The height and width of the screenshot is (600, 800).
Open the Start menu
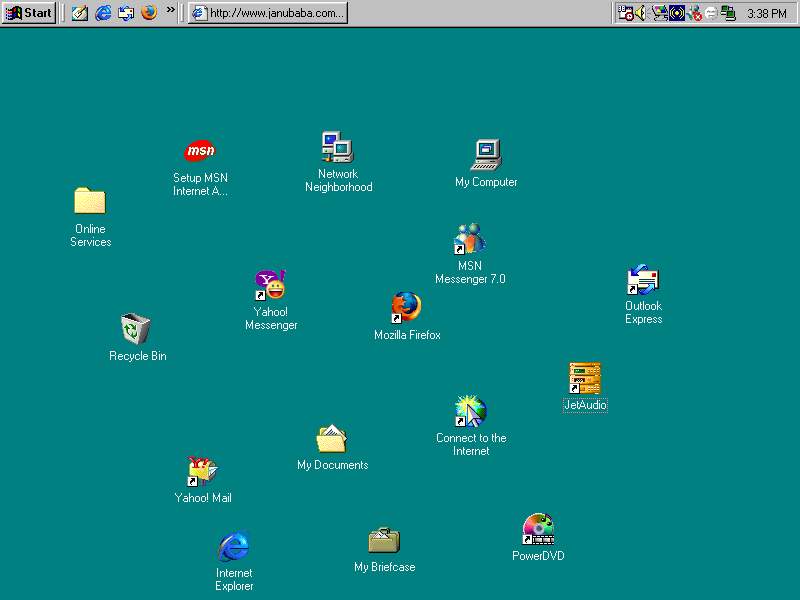pos(29,13)
